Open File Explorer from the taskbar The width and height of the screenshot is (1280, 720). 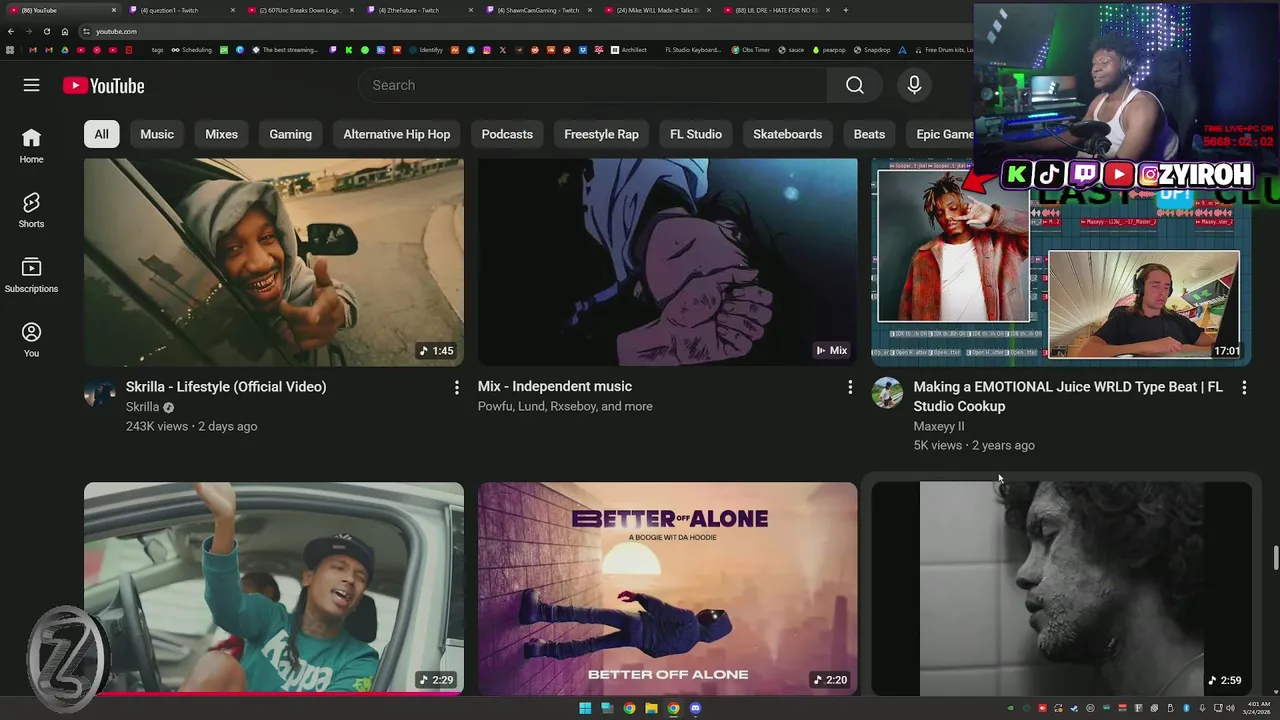pos(651,708)
